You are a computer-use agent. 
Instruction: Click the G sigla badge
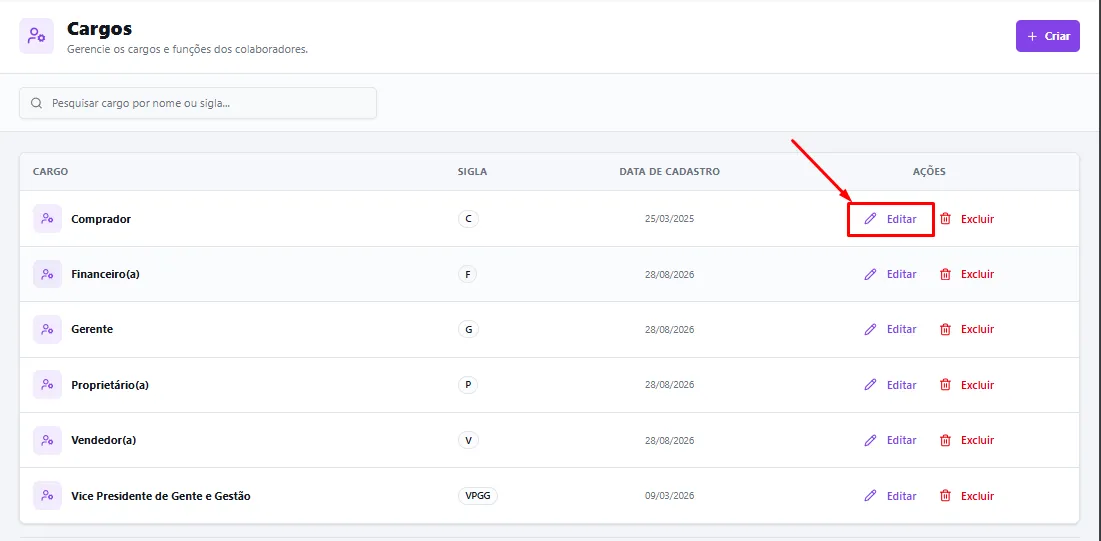[468, 329]
